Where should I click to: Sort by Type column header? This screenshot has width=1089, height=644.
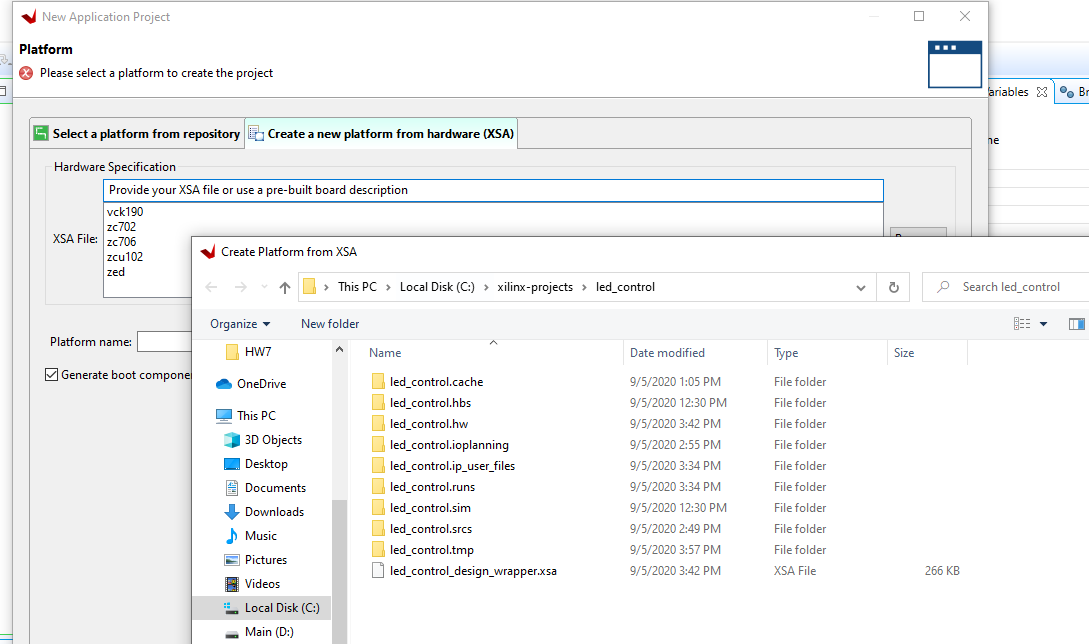(x=785, y=353)
